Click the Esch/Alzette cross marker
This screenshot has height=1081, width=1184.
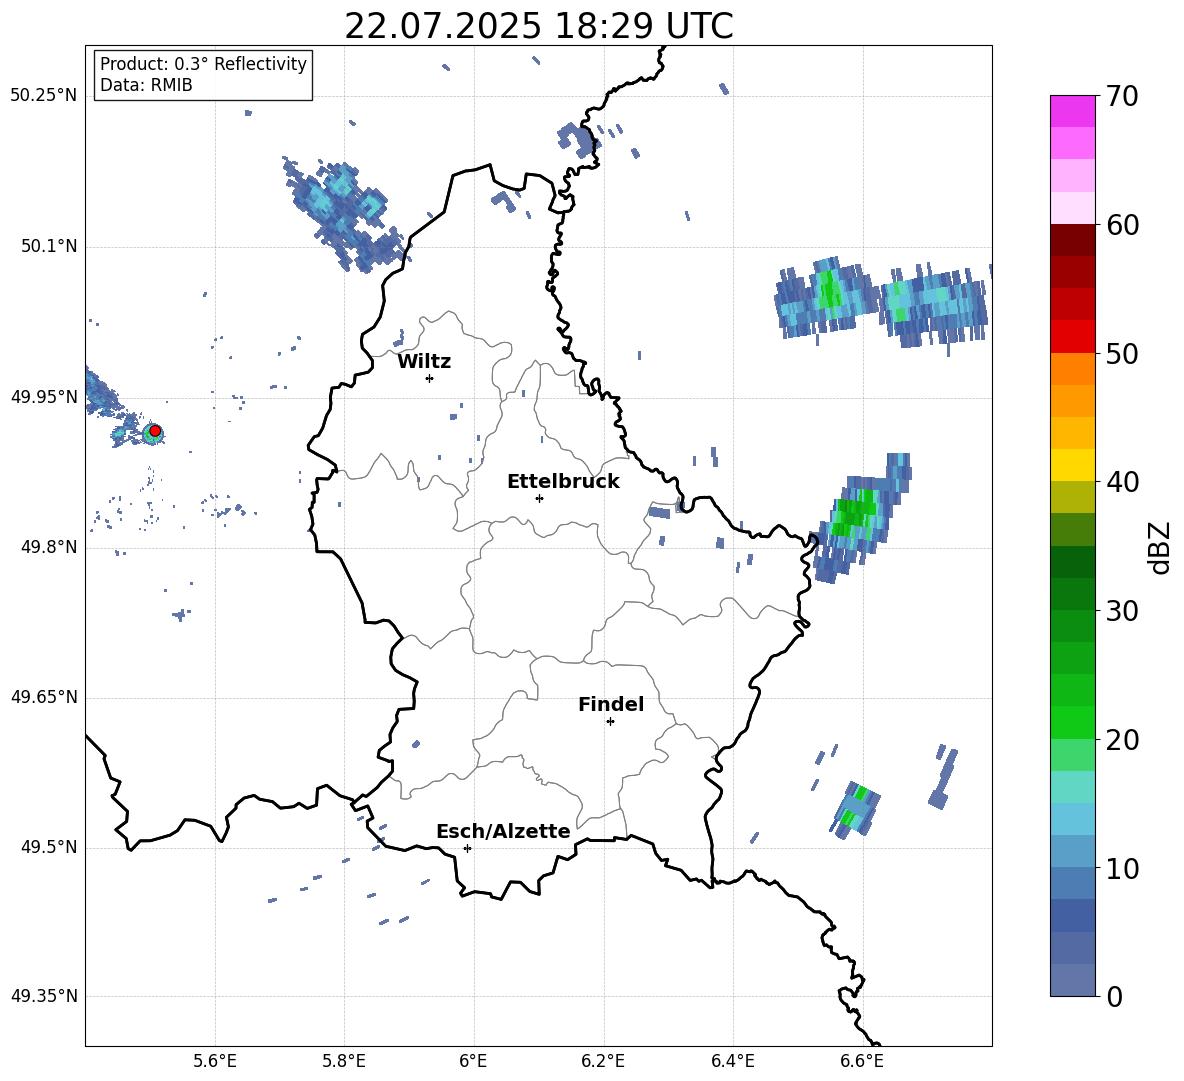point(467,848)
